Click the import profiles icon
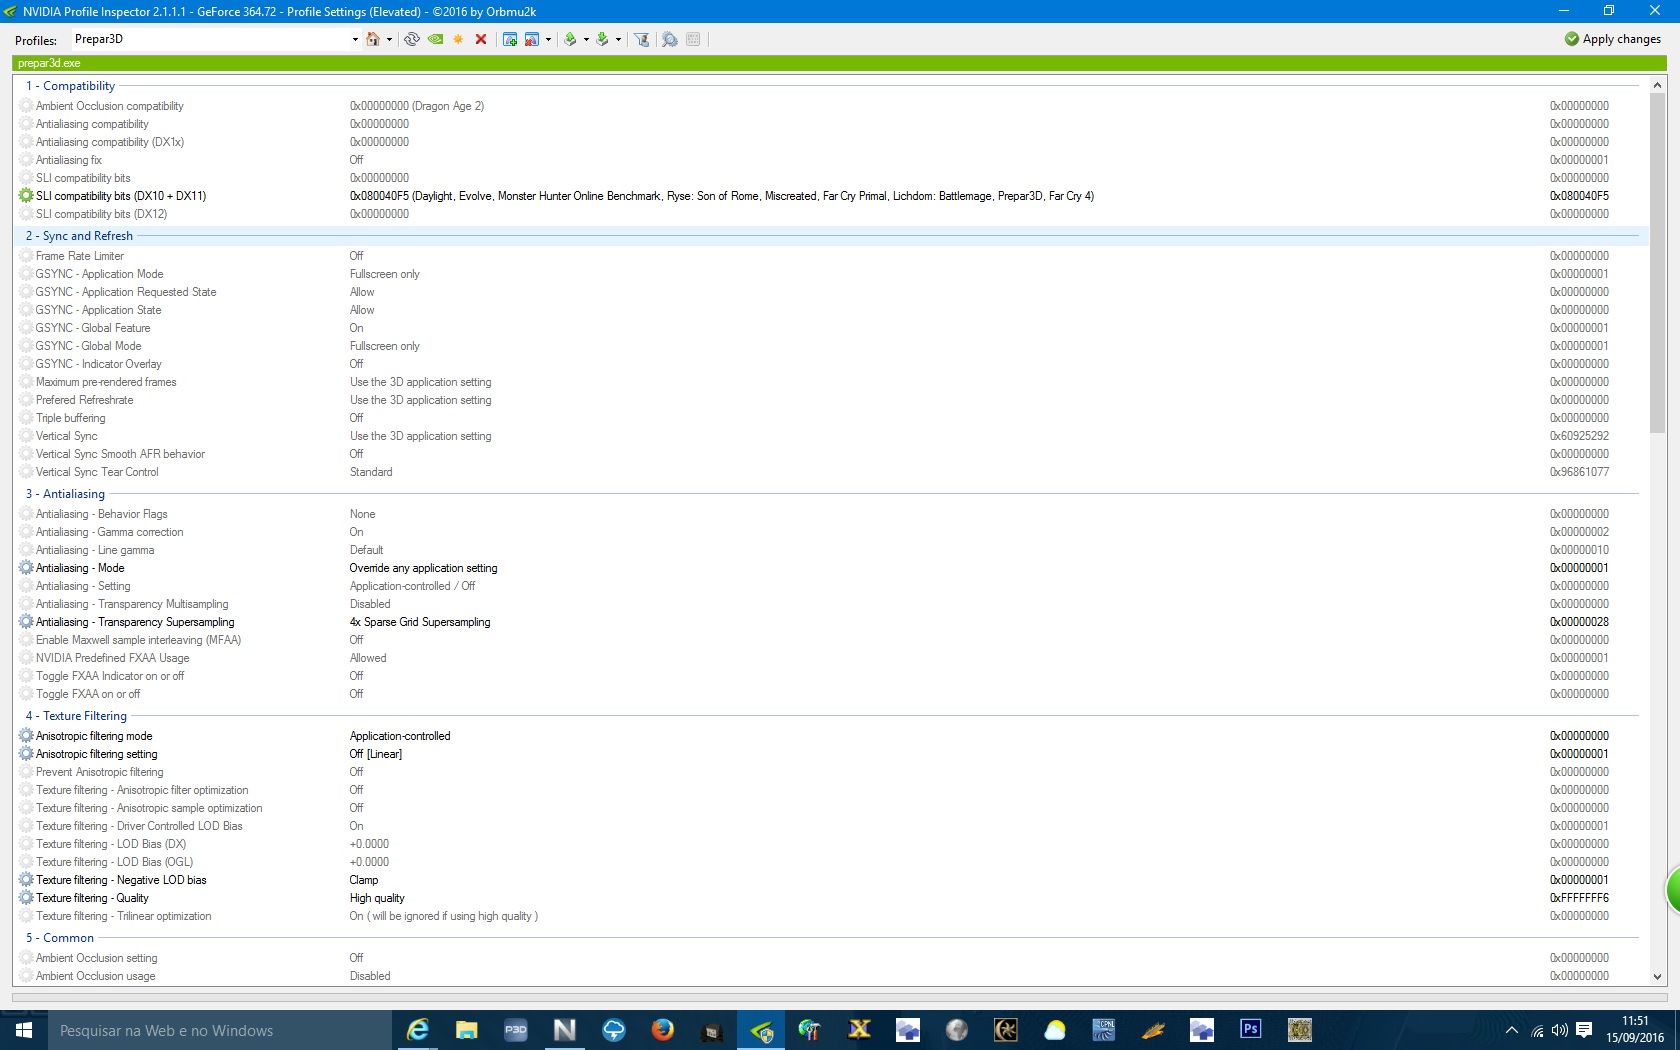Image resolution: width=1680 pixels, height=1050 pixels. 602,39
